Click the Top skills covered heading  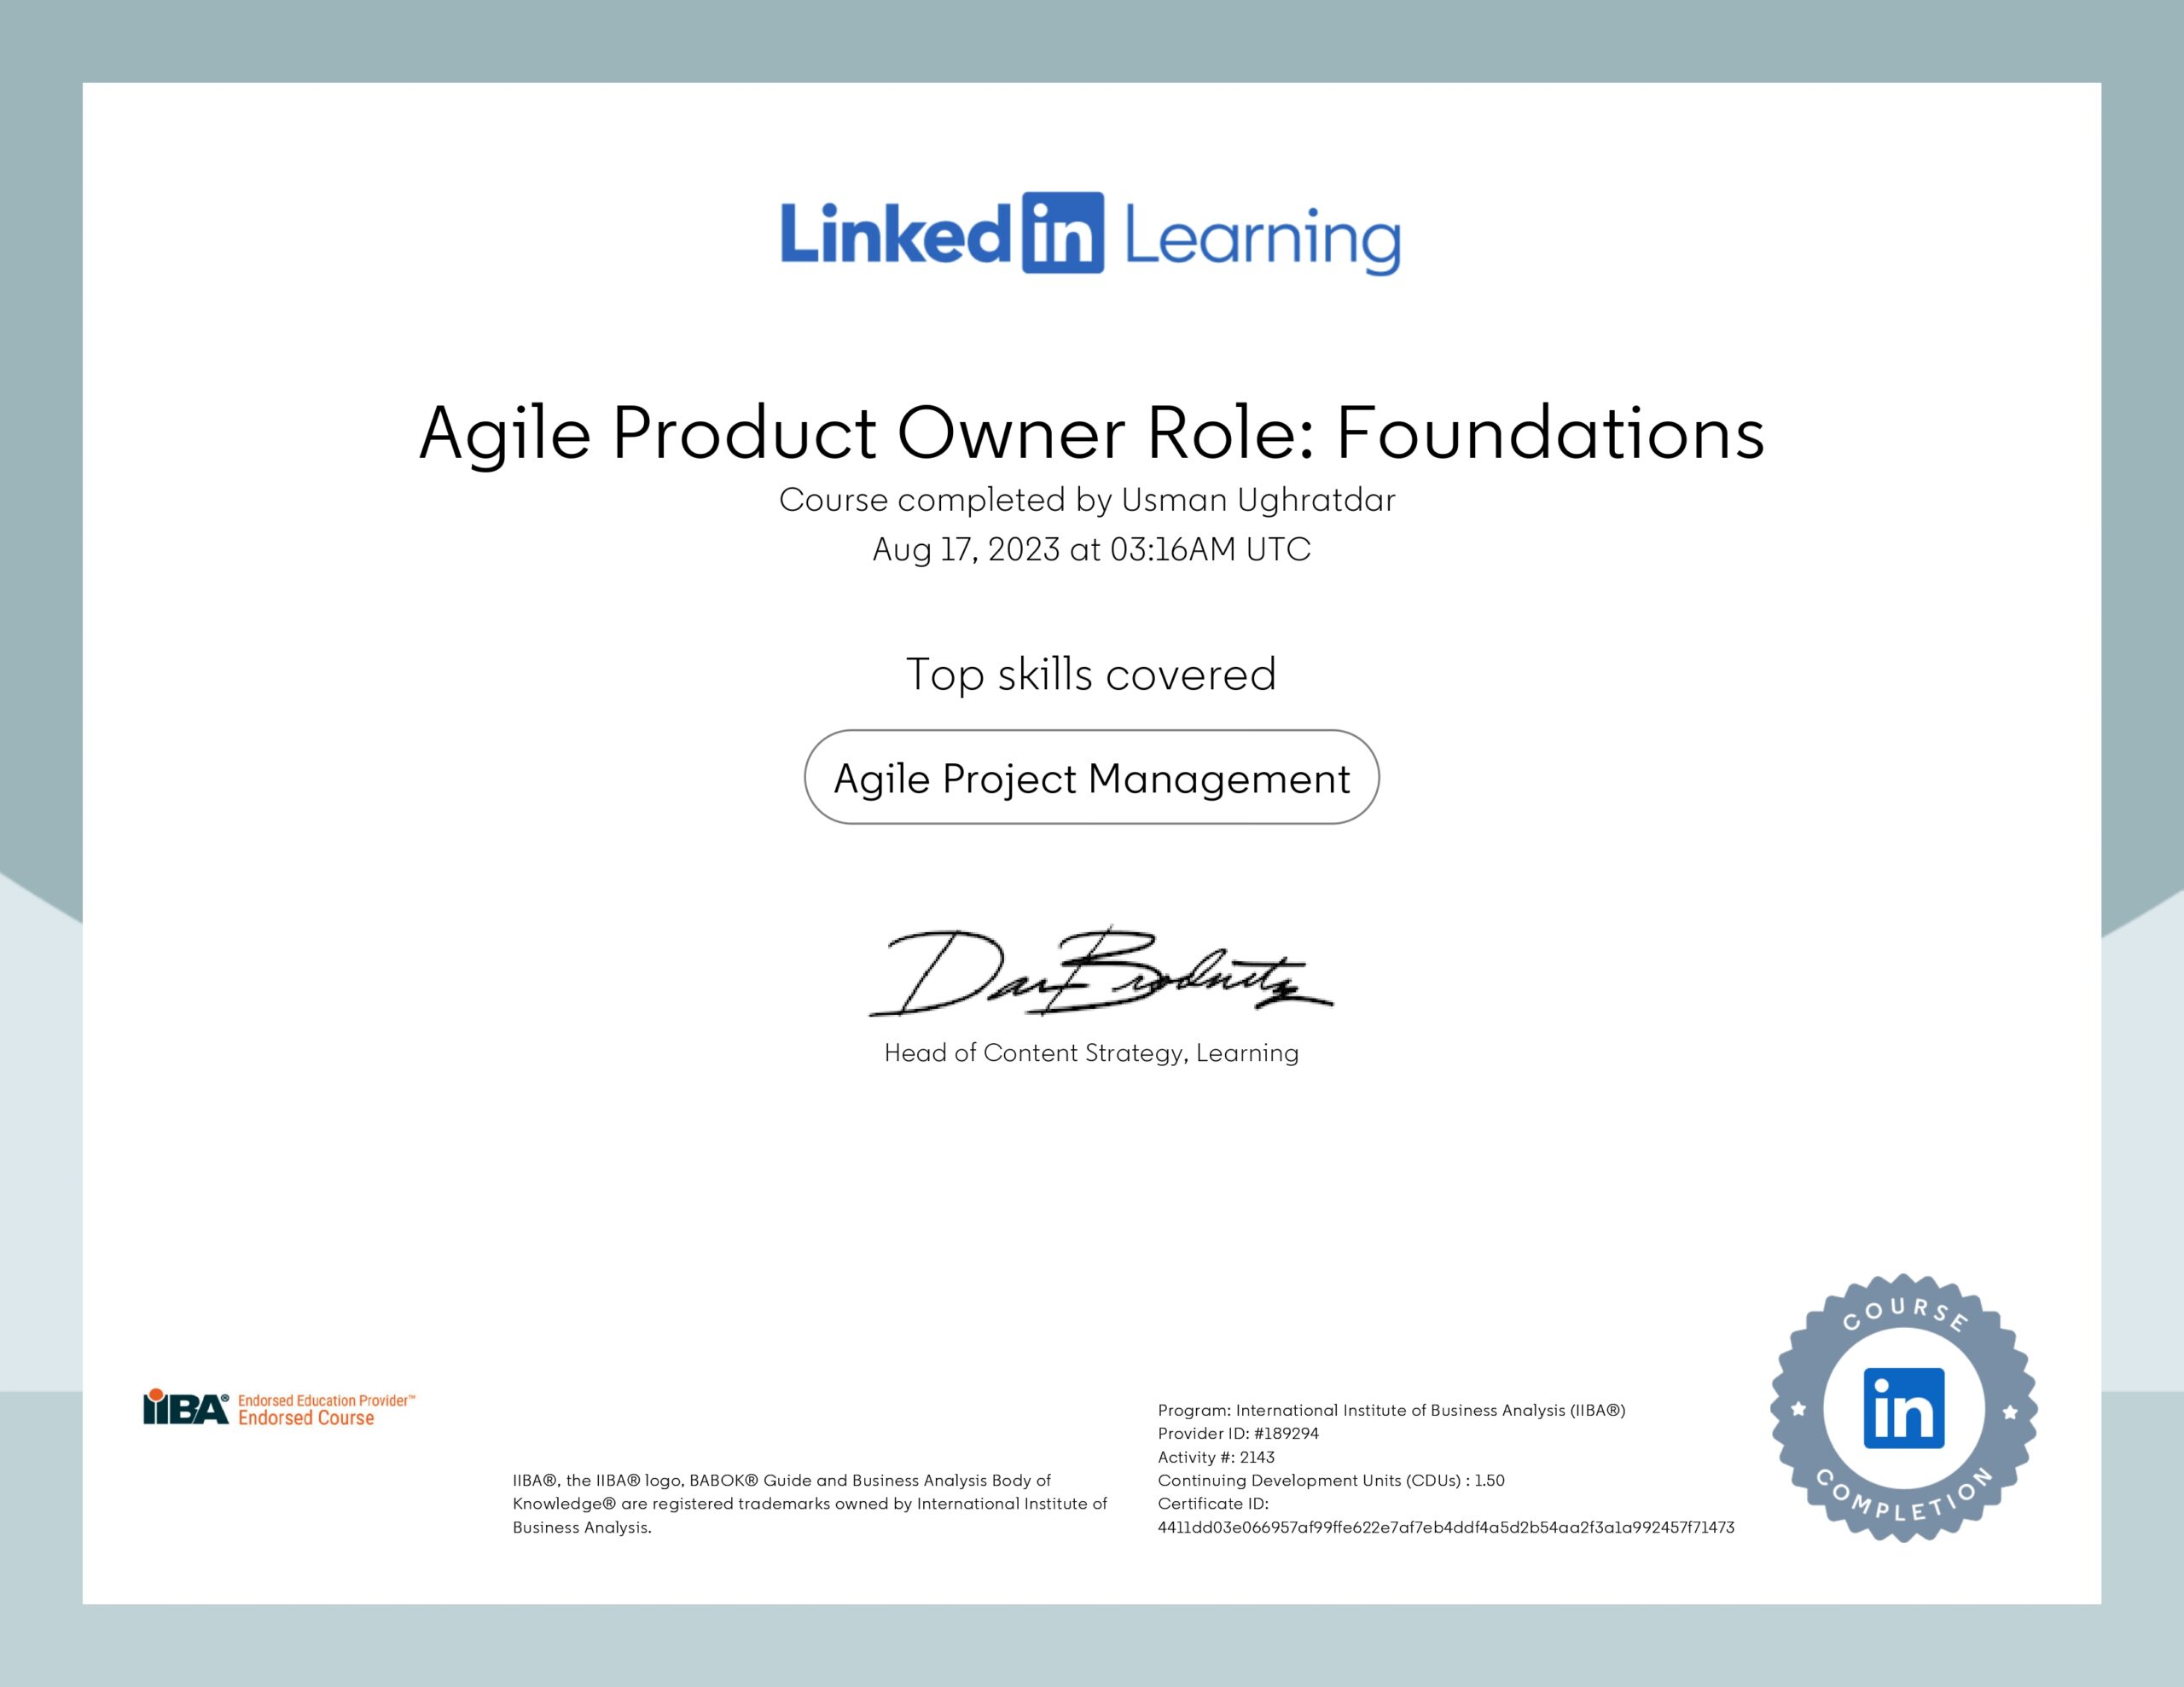pyautogui.click(x=1091, y=675)
